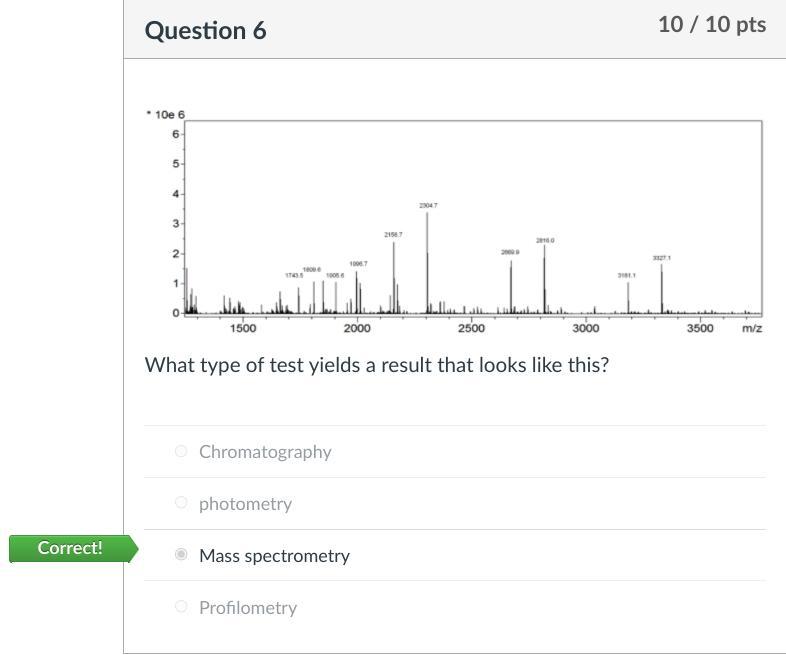Click the peak labeled 2158.7
The width and height of the screenshot is (786, 655).
coord(393,275)
